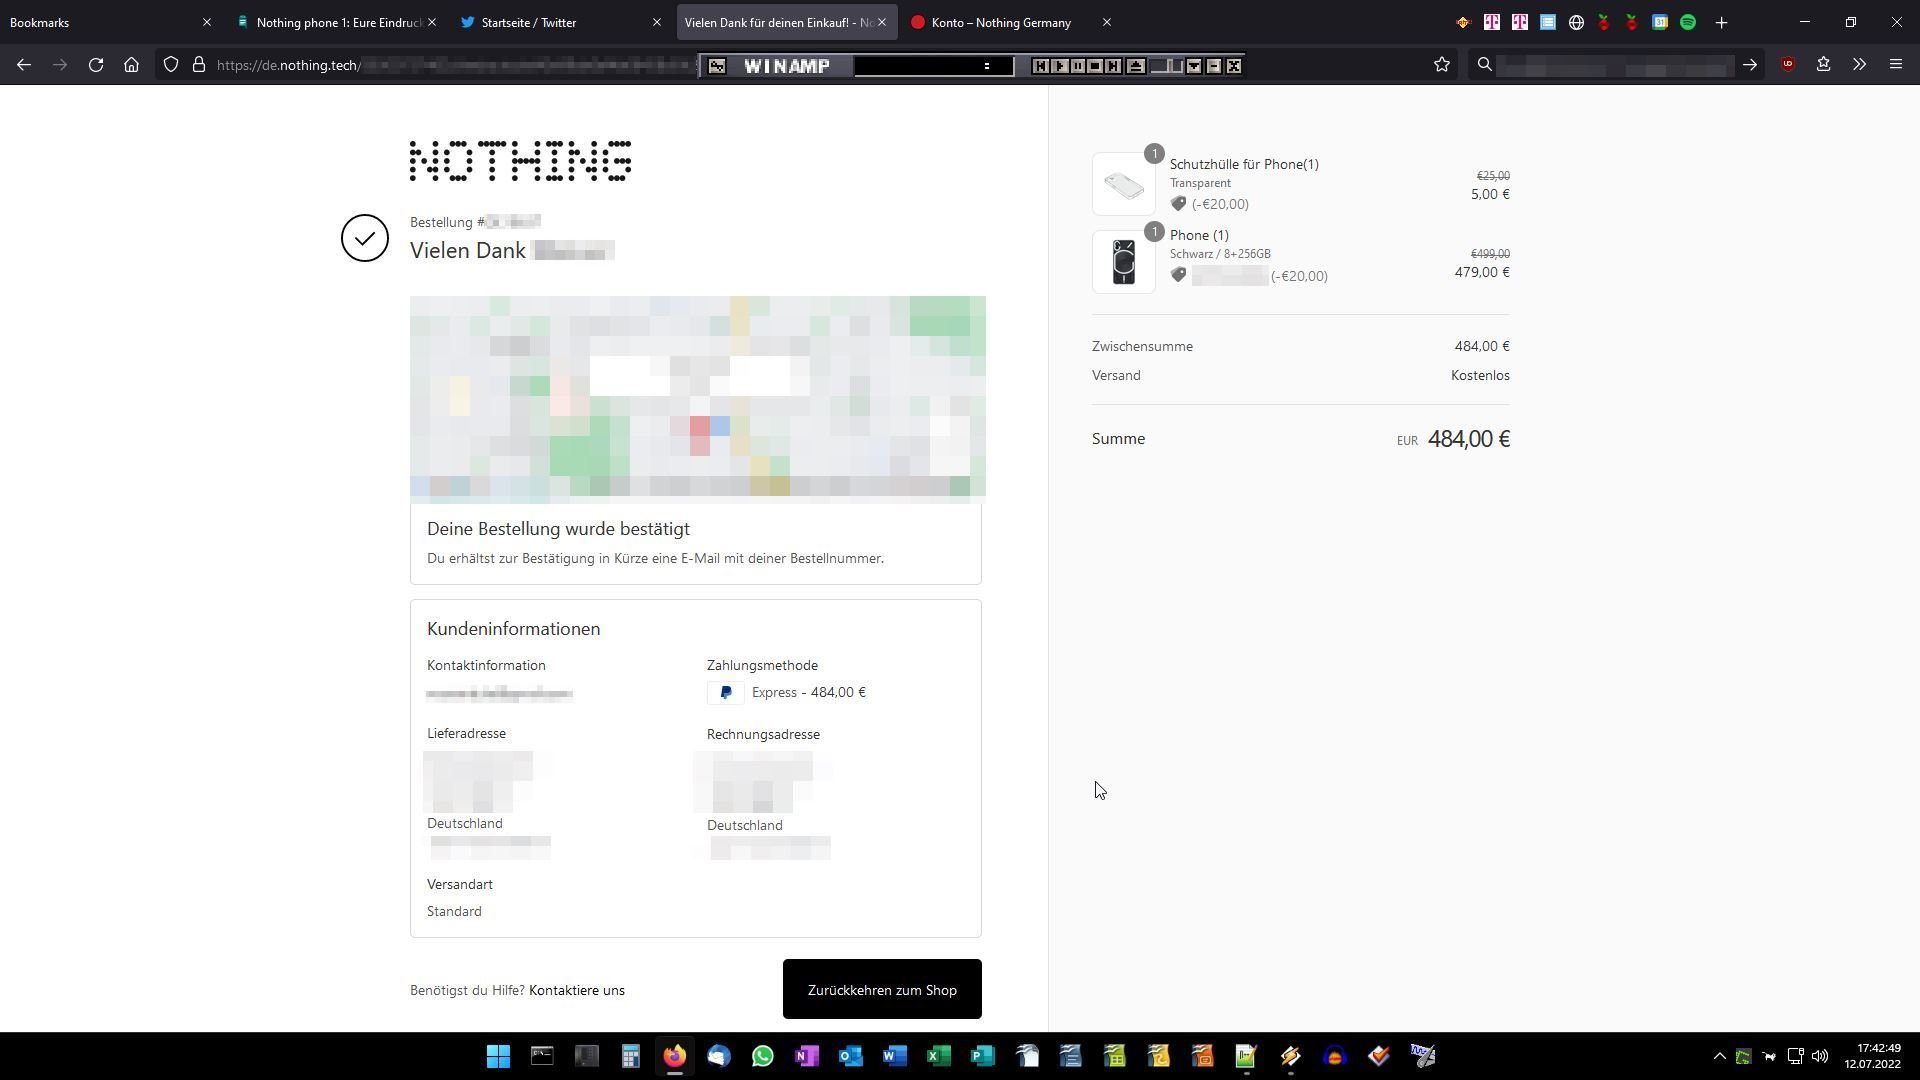The width and height of the screenshot is (1920, 1080).
Task: Click the Phone (1) product thumbnail
Action: click(x=1123, y=262)
